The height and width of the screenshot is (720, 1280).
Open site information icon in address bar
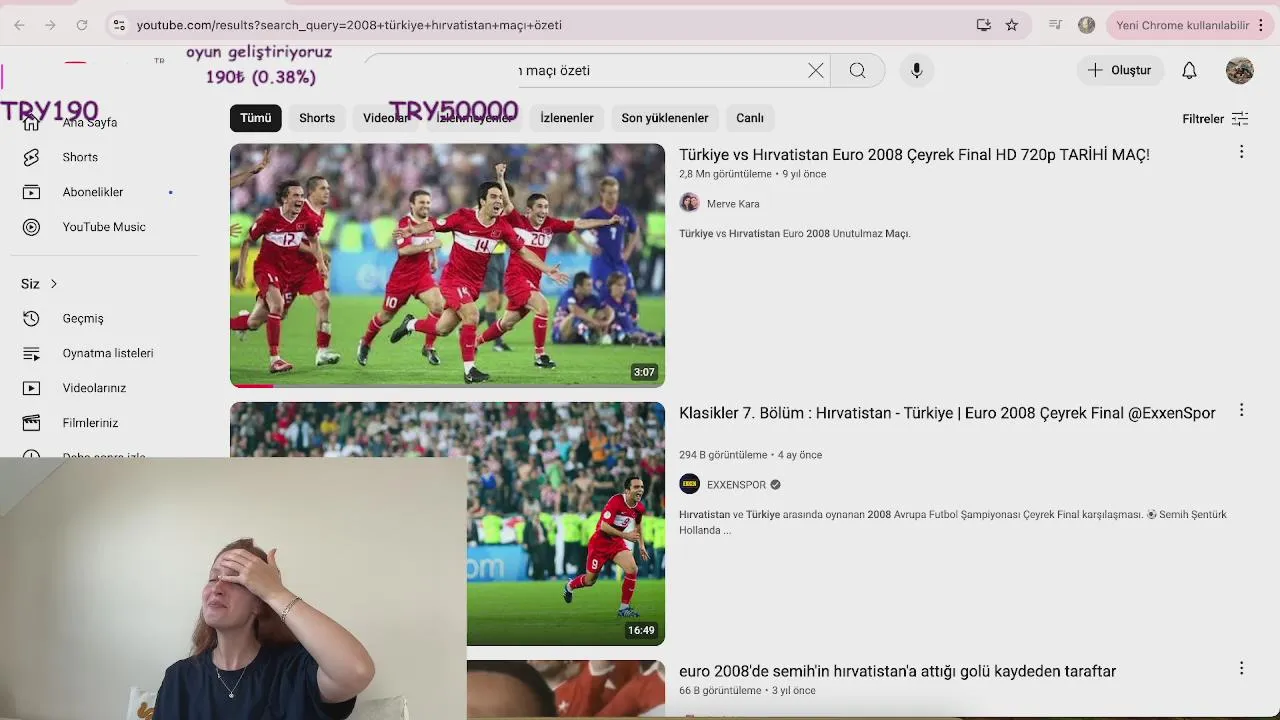[119, 25]
